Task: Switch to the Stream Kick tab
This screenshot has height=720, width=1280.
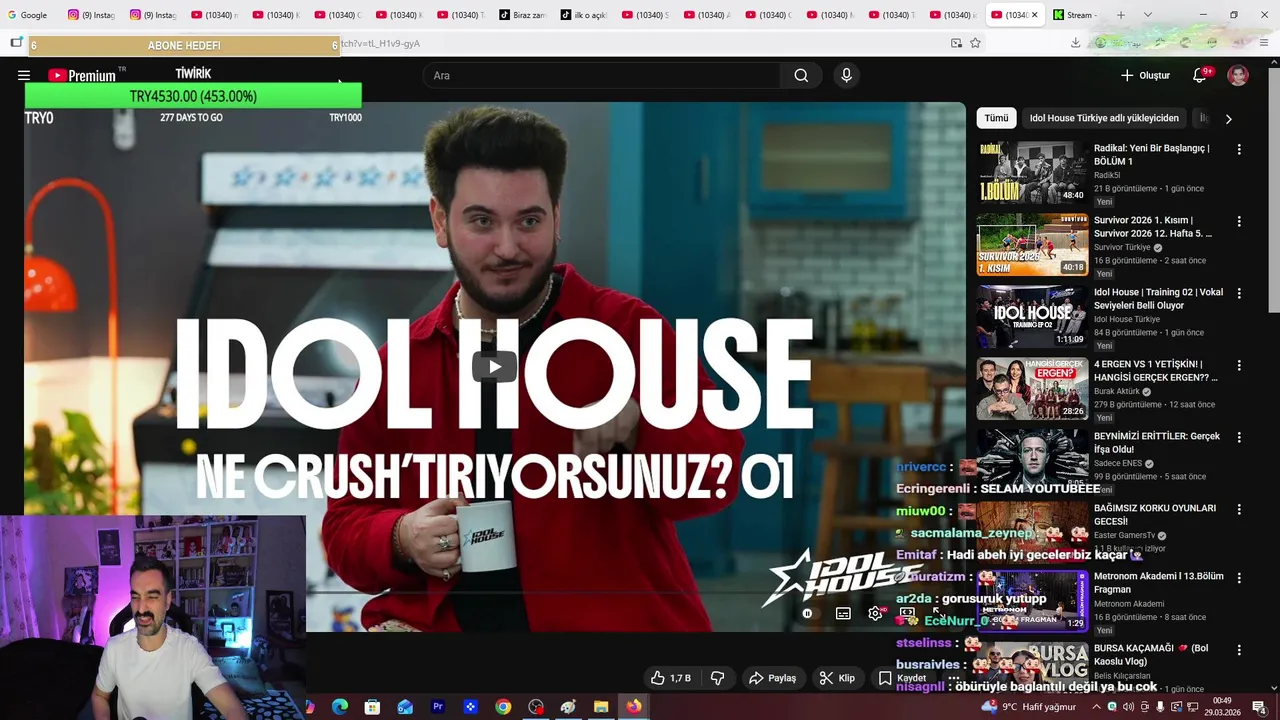Action: [x=1076, y=15]
